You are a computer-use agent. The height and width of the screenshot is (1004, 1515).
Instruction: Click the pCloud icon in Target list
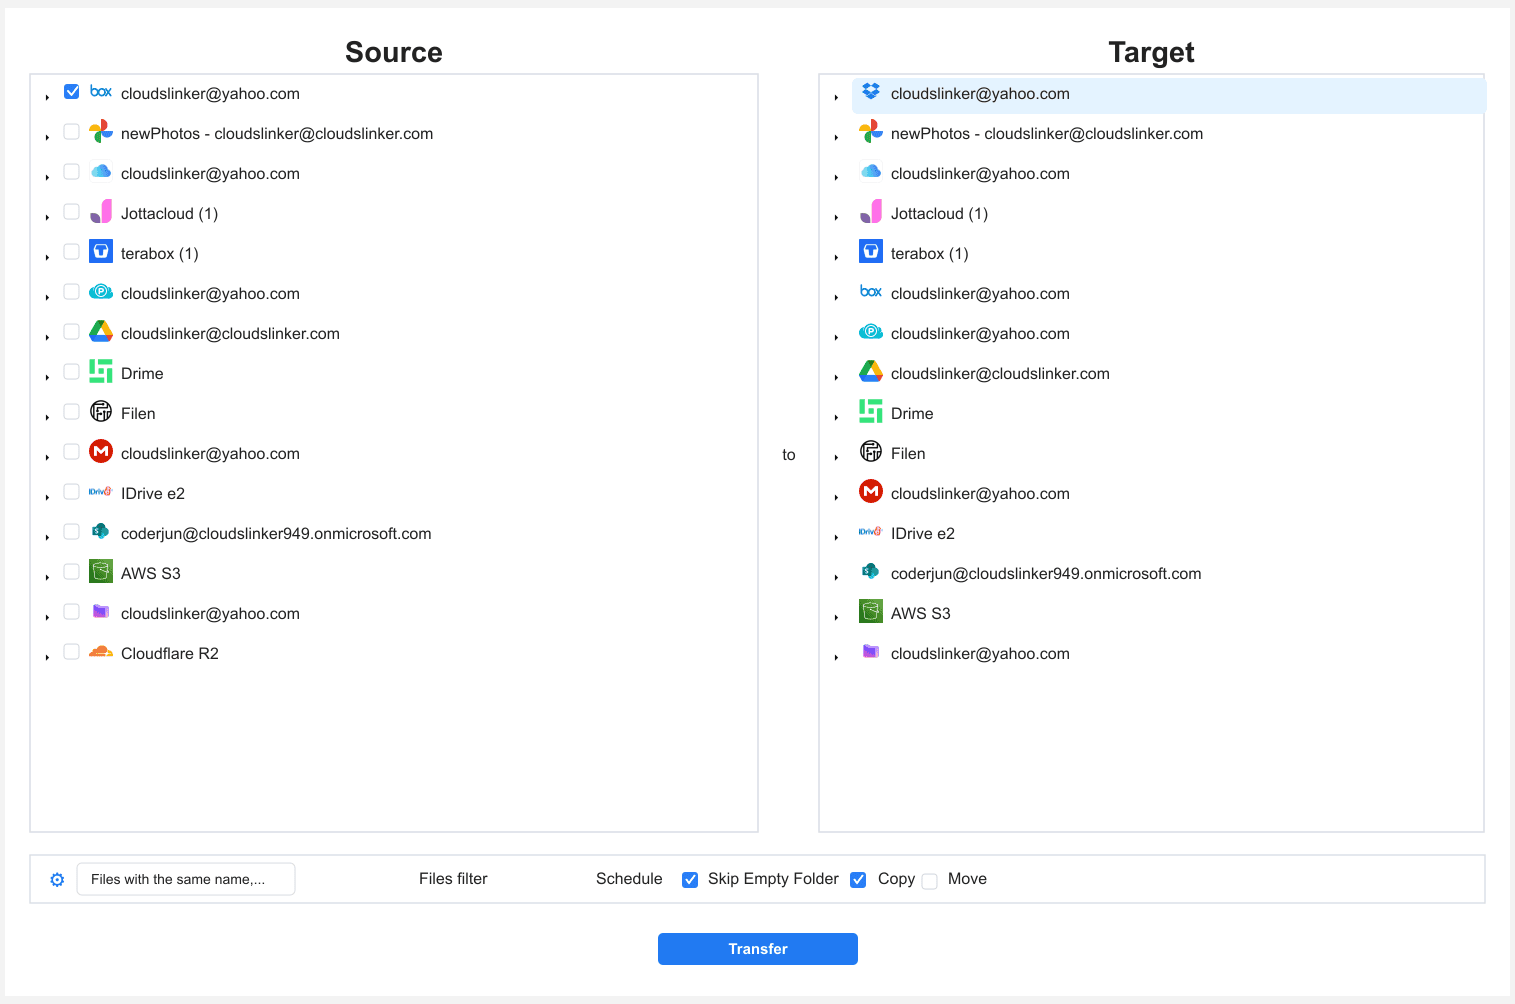click(x=871, y=332)
